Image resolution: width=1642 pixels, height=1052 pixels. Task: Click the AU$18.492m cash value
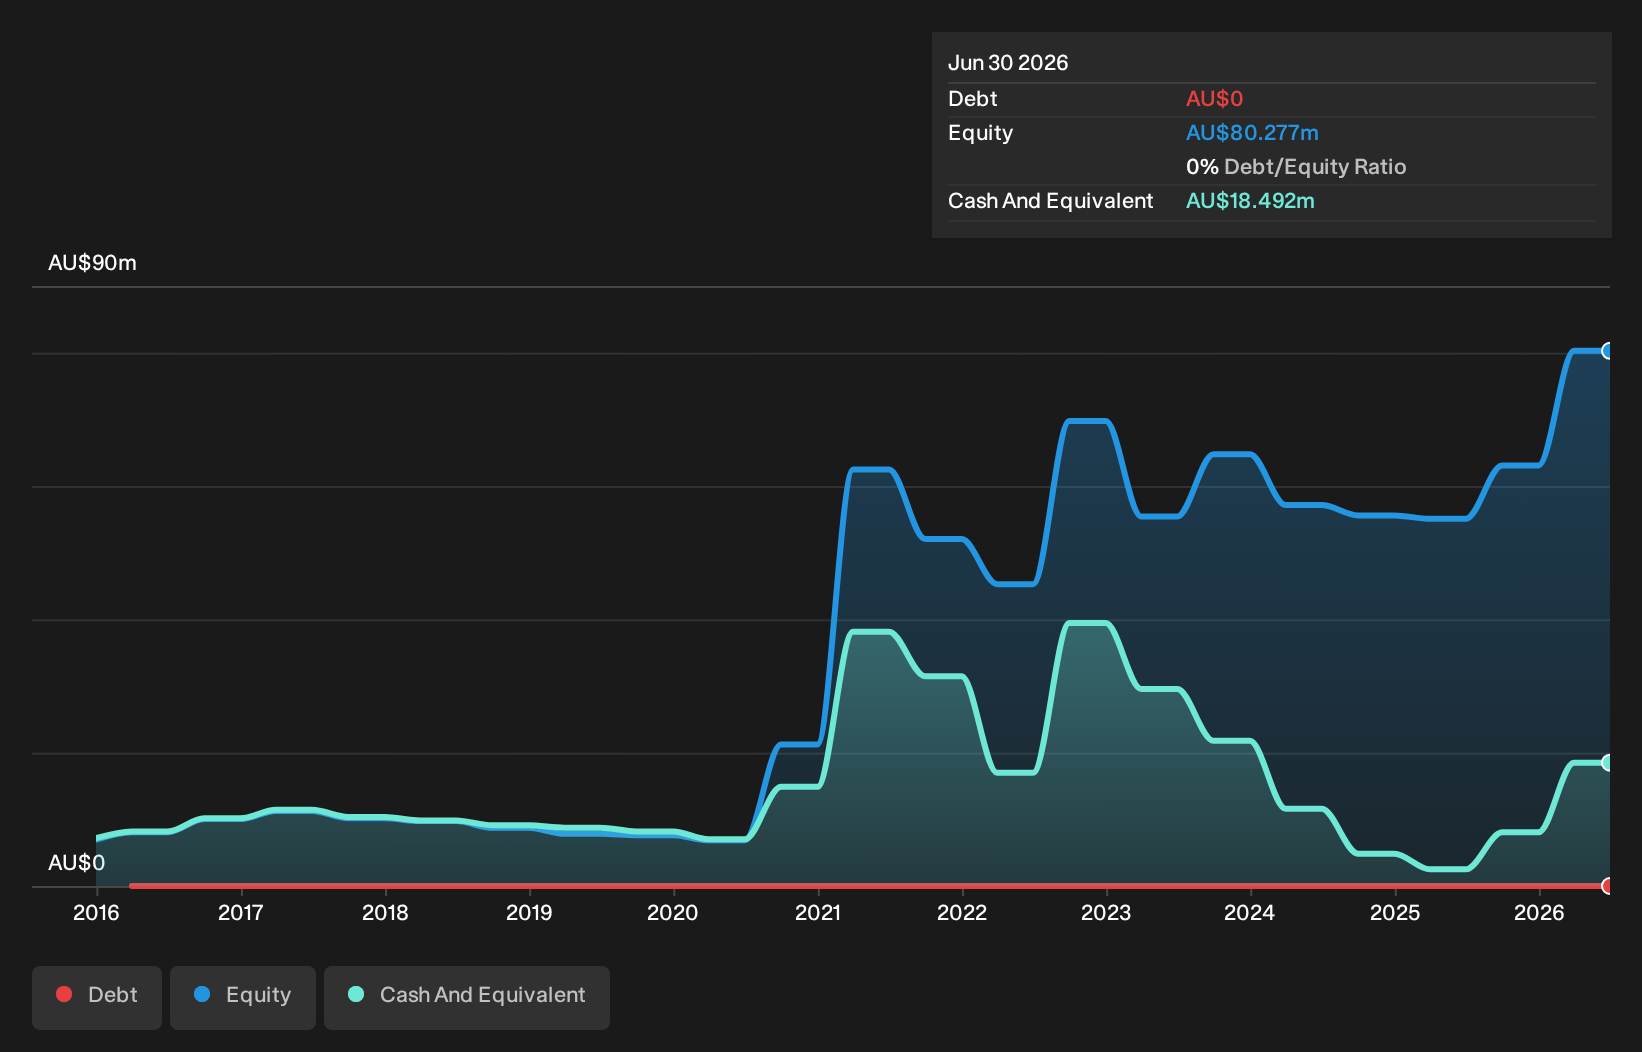click(1250, 201)
